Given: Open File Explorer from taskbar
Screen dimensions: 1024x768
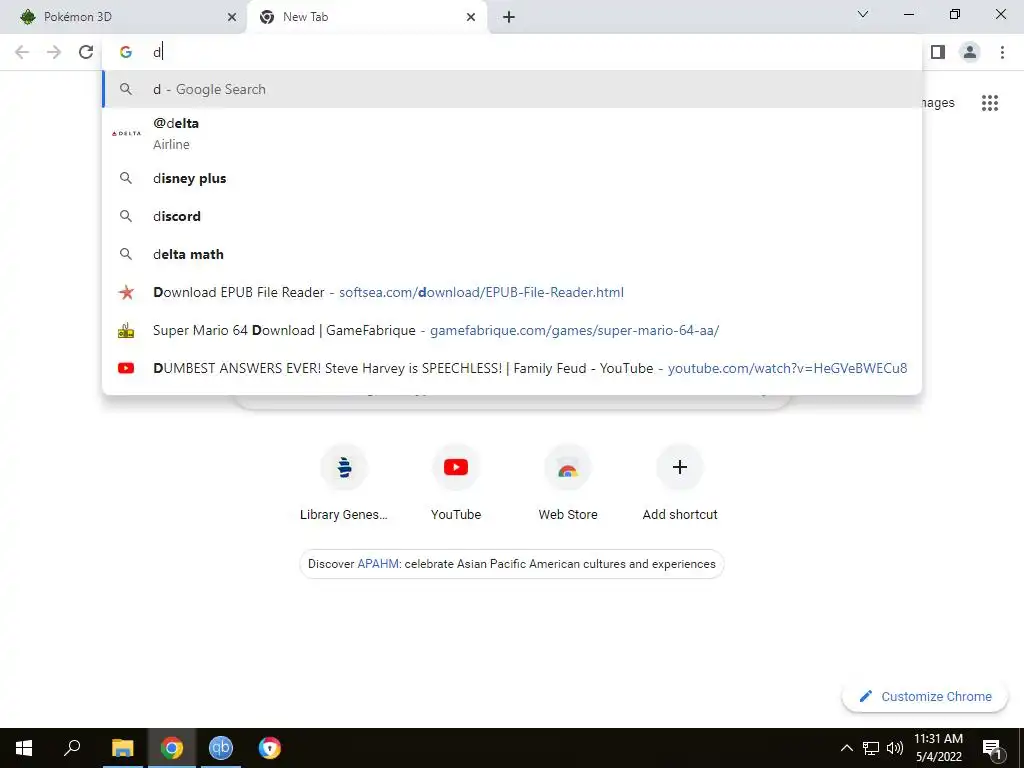Looking at the screenshot, I should [122, 748].
